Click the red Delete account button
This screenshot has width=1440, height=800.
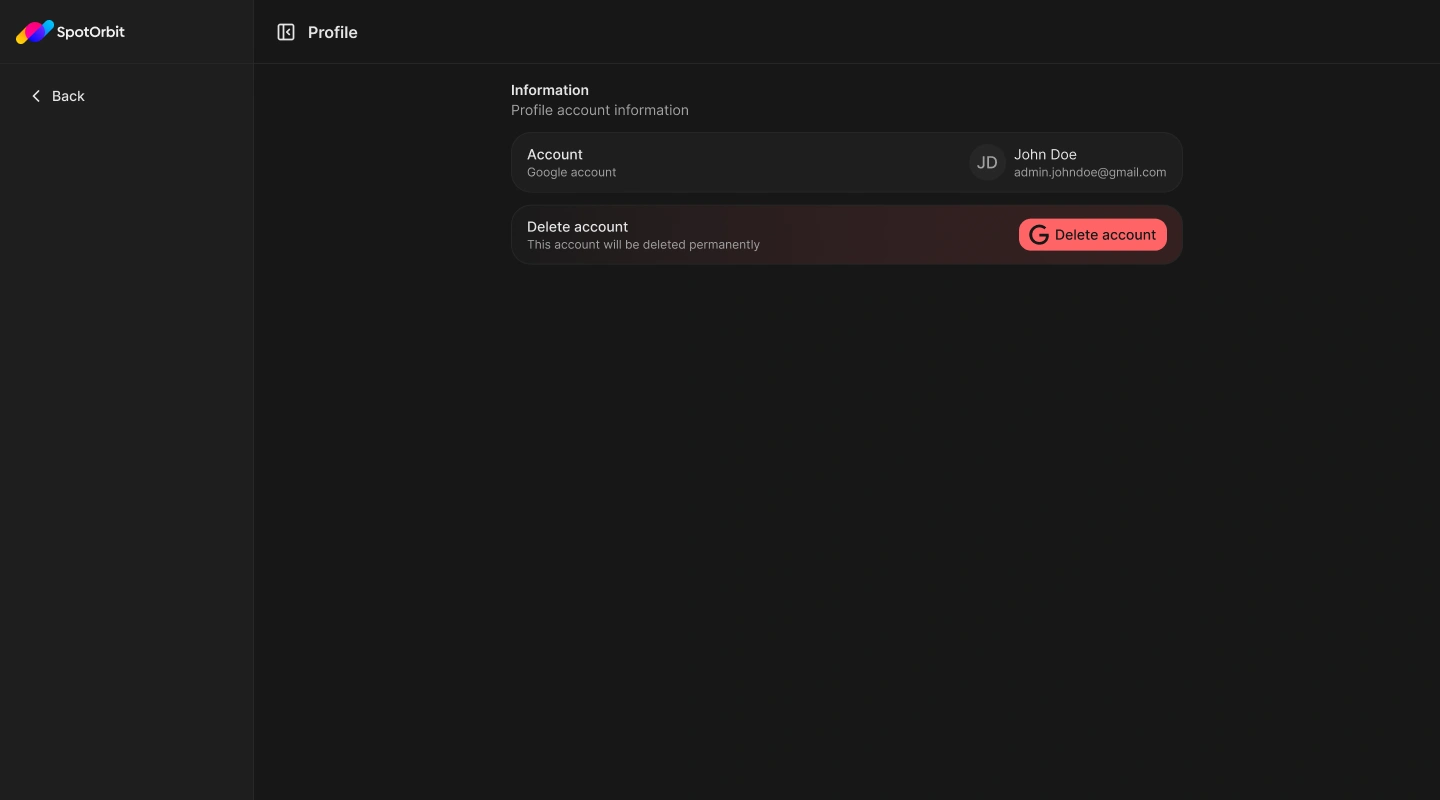pos(1093,235)
